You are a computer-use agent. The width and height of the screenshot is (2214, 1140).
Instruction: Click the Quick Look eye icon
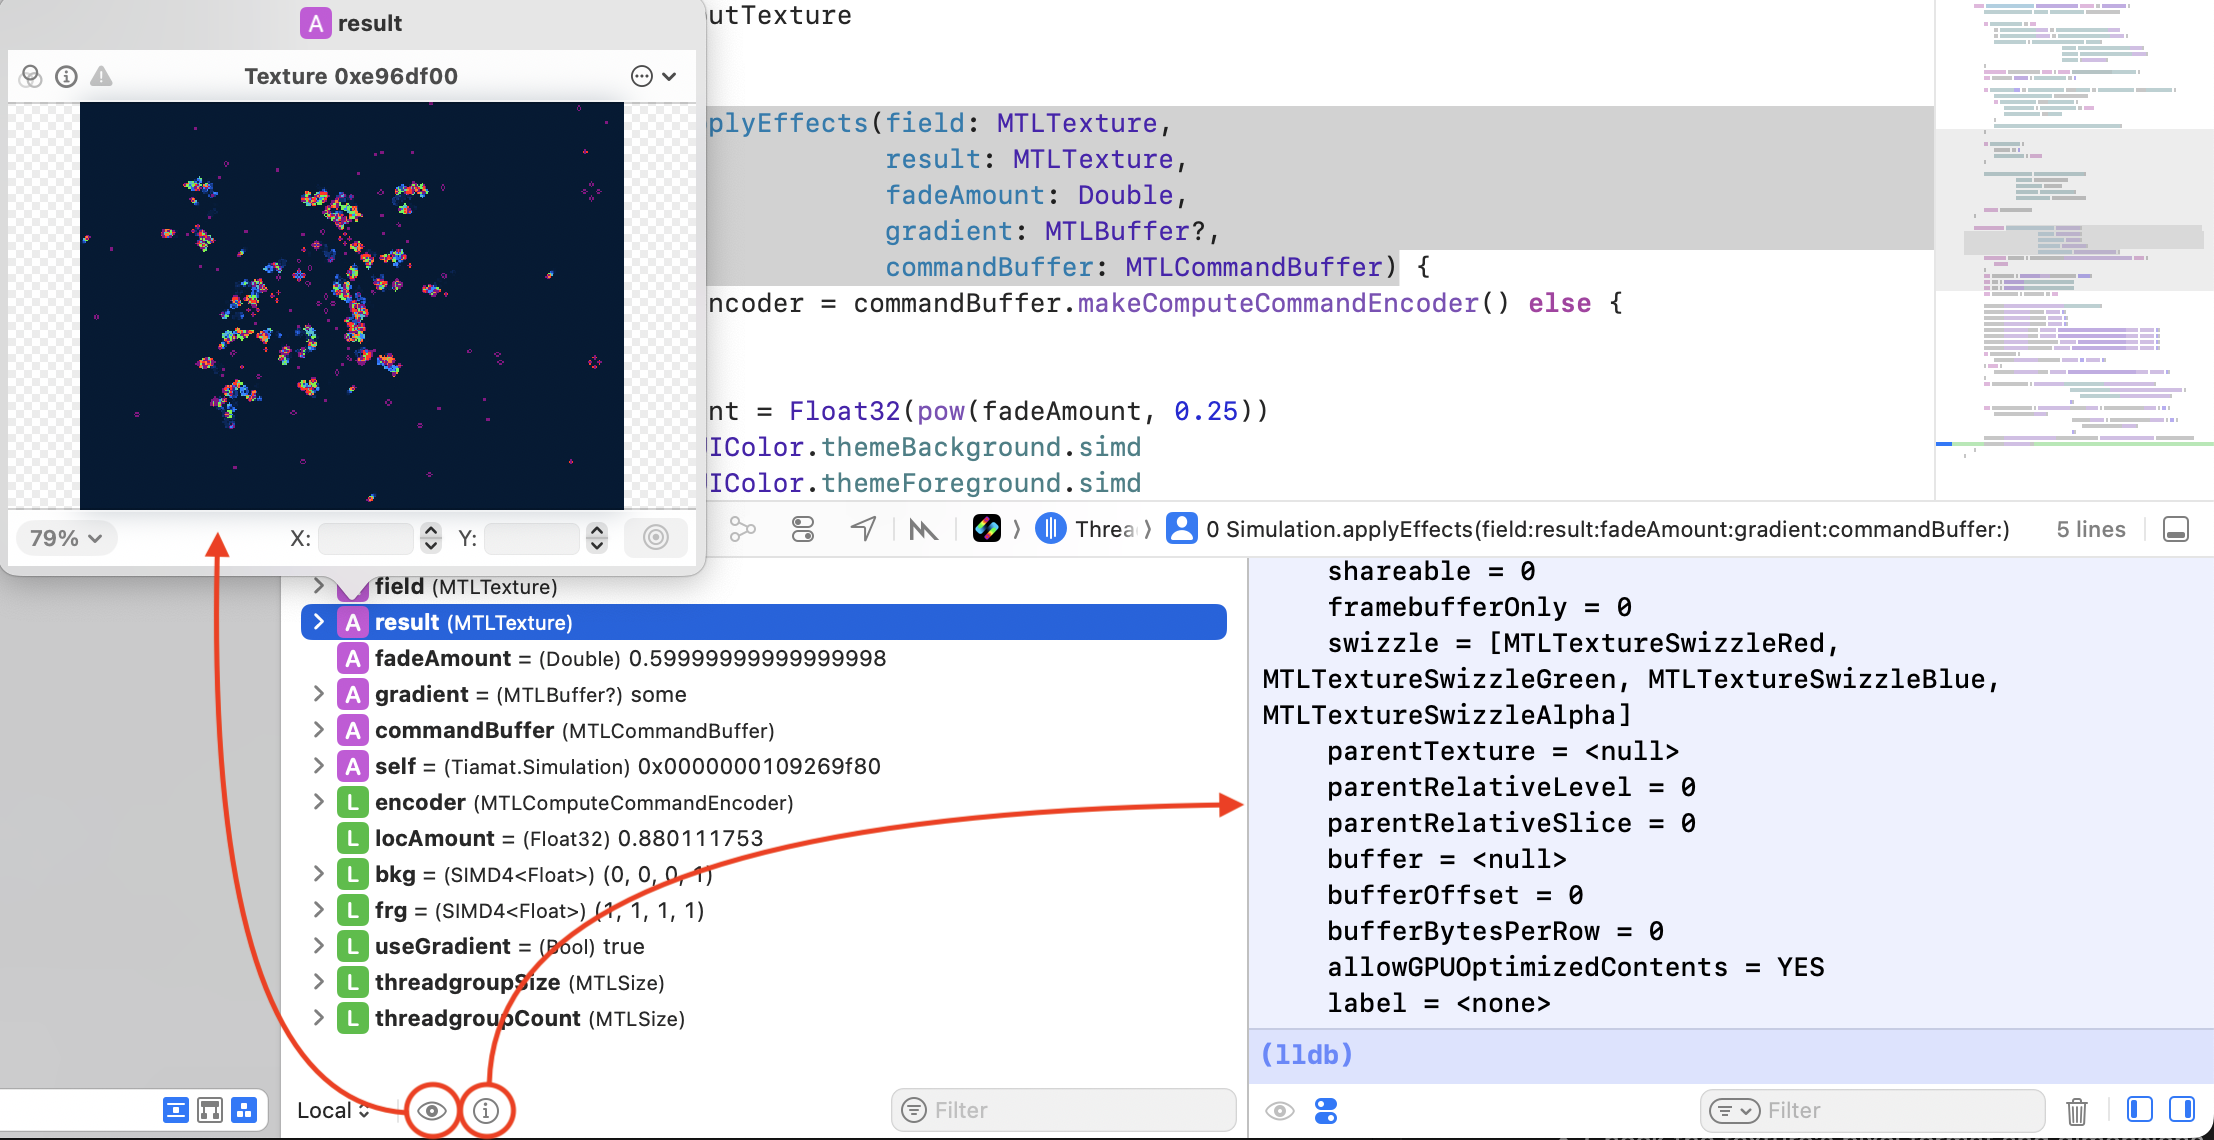coord(432,1111)
